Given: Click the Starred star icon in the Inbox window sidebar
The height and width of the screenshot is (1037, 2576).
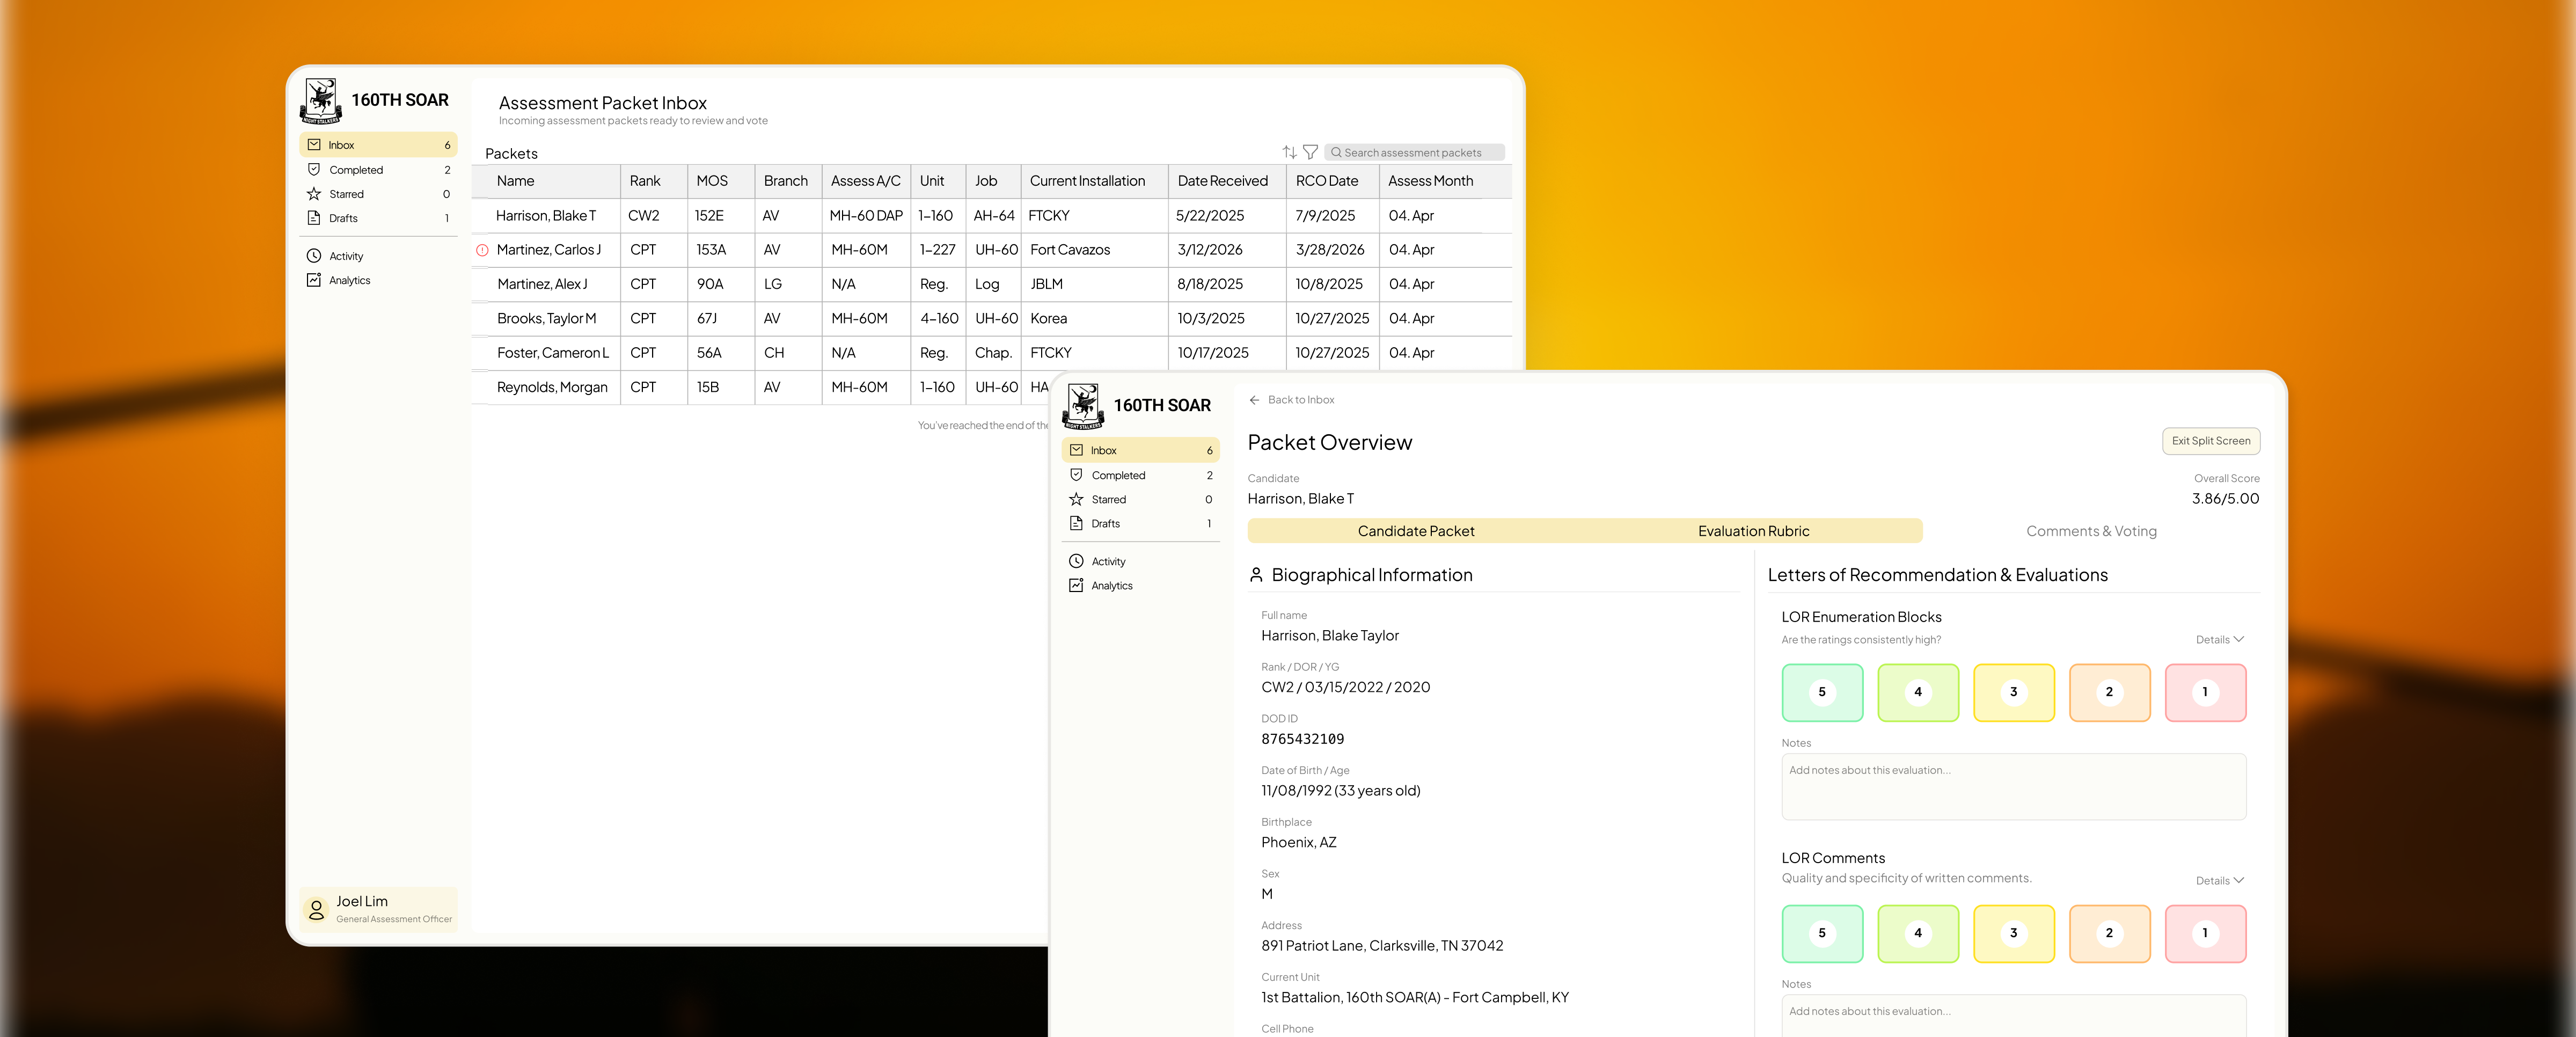Looking at the screenshot, I should pyautogui.click(x=314, y=194).
